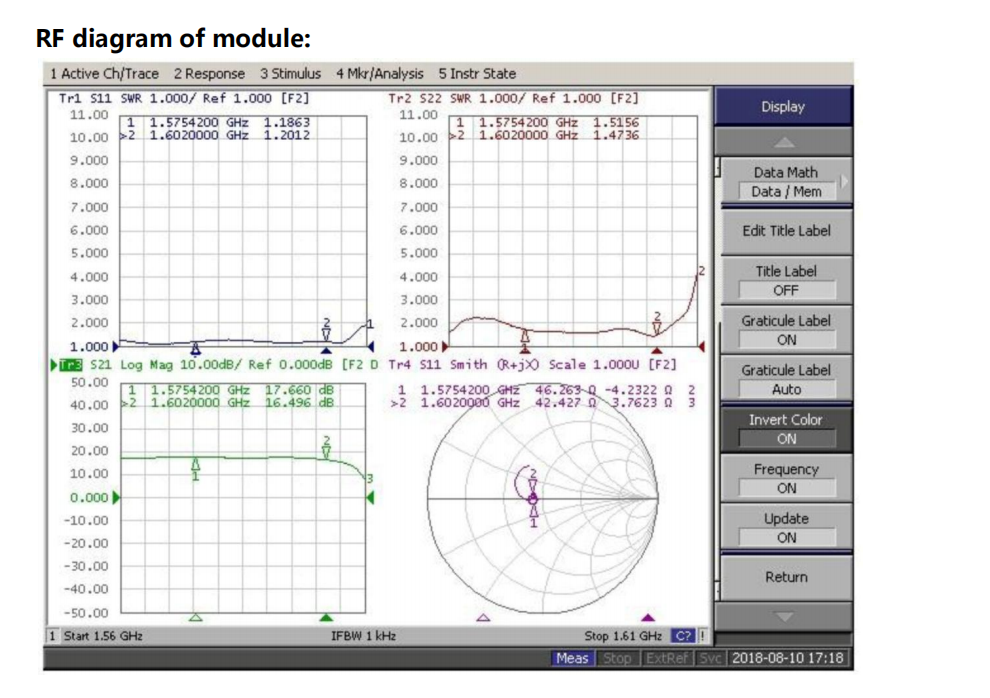Click the Tr4 S11 Smith trace title
The image size is (990, 698).
coord(532,365)
